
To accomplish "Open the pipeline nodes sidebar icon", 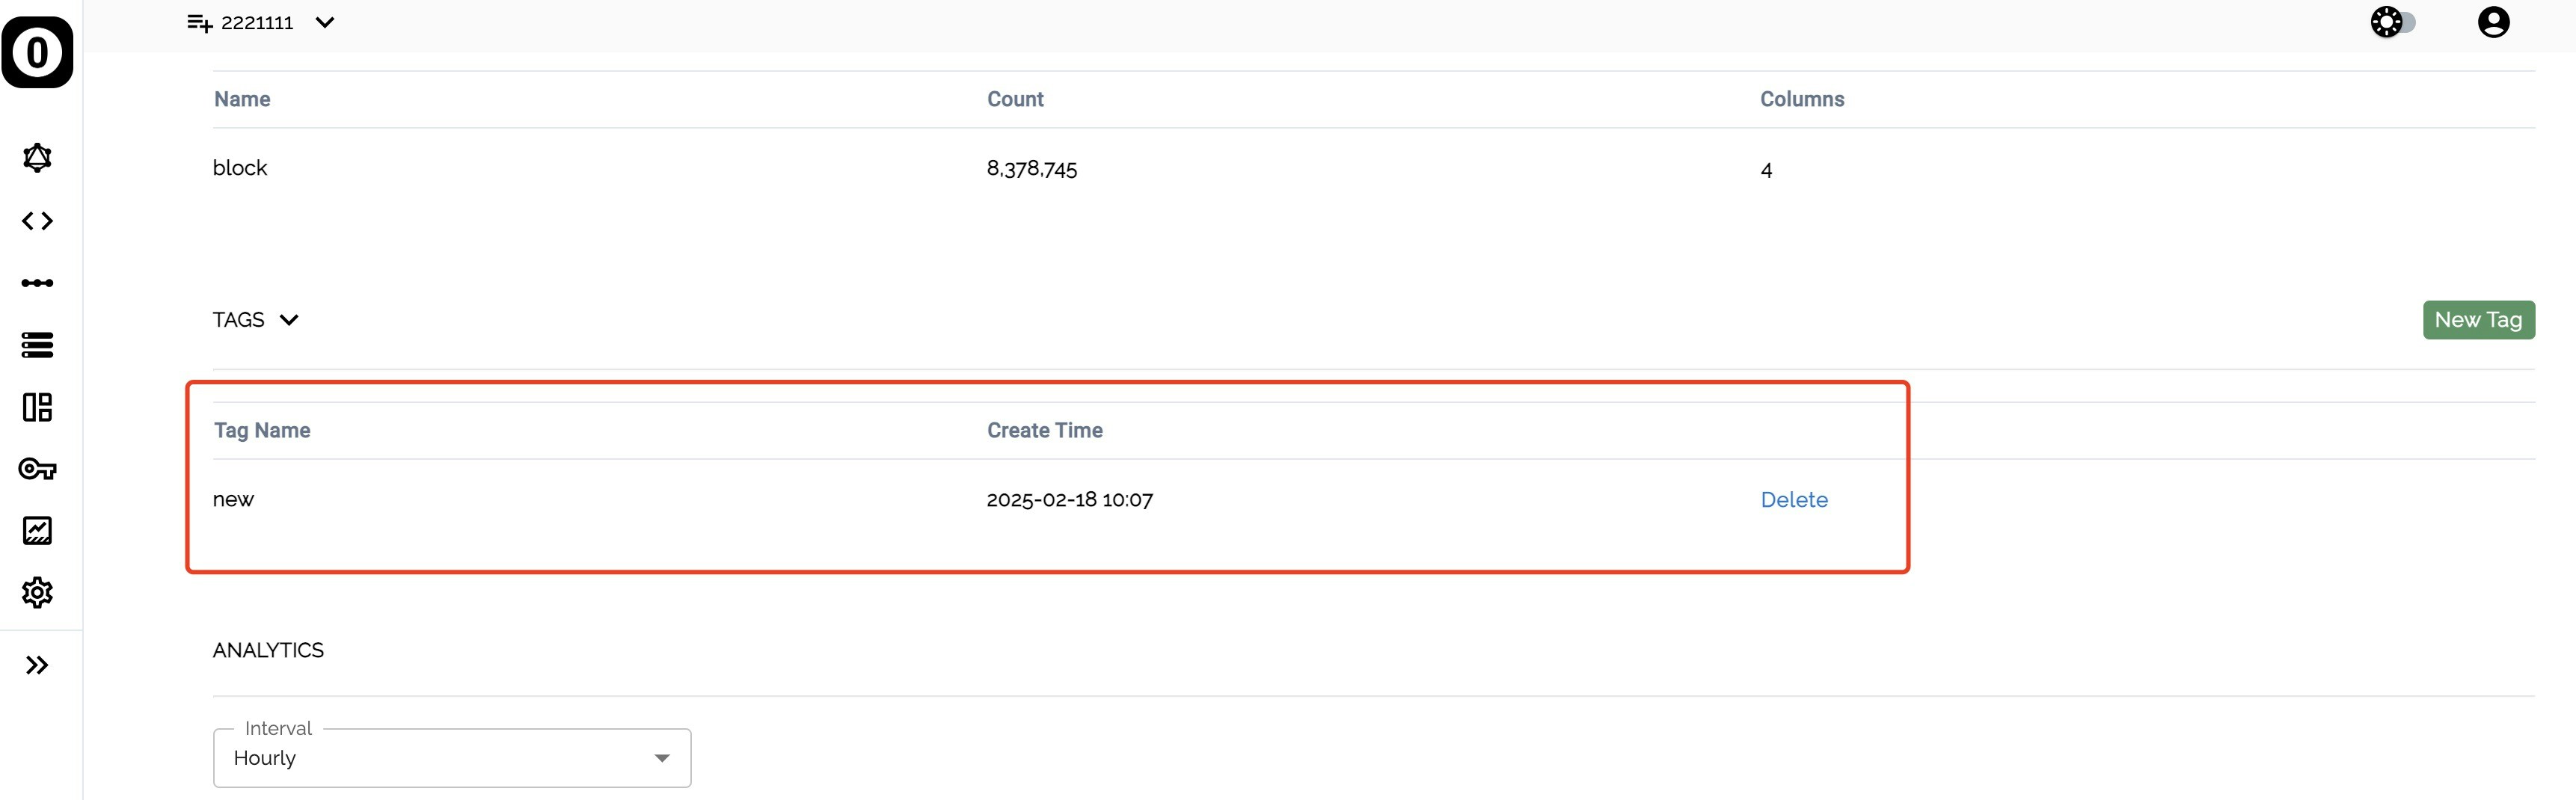I will pyautogui.click(x=37, y=283).
